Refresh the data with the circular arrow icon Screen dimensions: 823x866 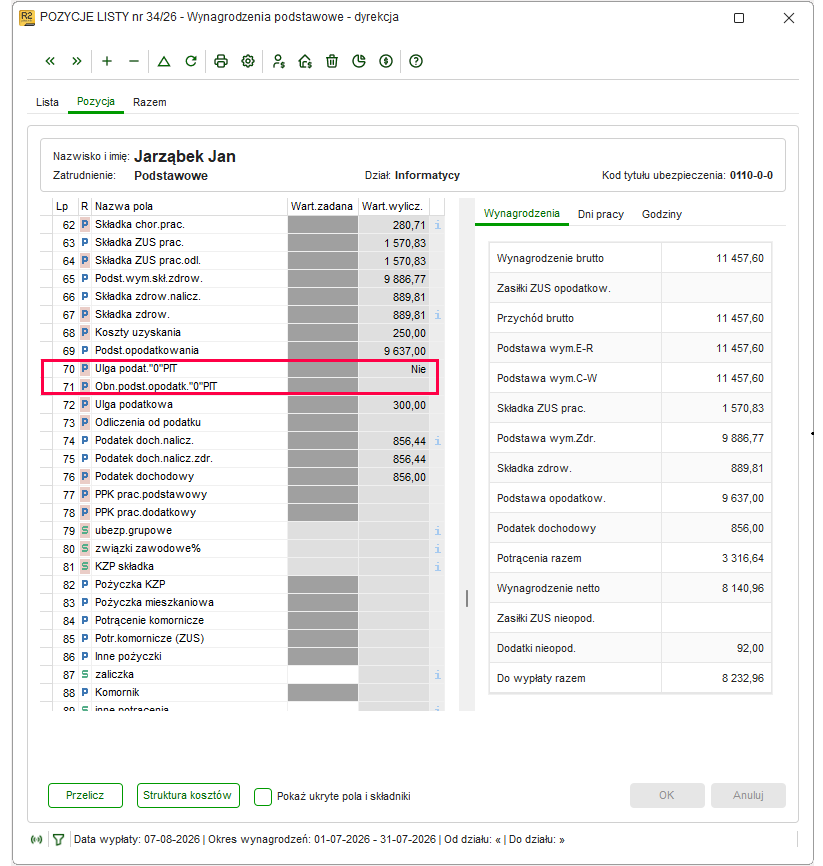[191, 61]
